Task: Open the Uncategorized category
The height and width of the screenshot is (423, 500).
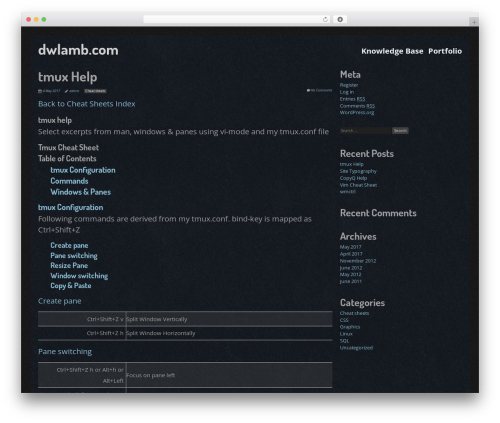Action: (x=356, y=348)
